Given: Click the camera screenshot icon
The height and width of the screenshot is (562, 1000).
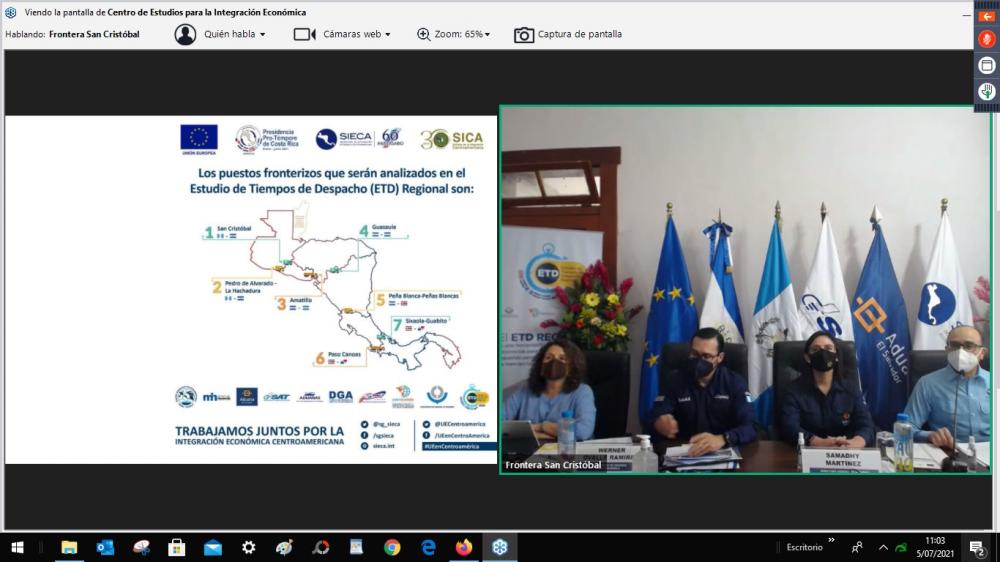Looking at the screenshot, I should point(524,35).
